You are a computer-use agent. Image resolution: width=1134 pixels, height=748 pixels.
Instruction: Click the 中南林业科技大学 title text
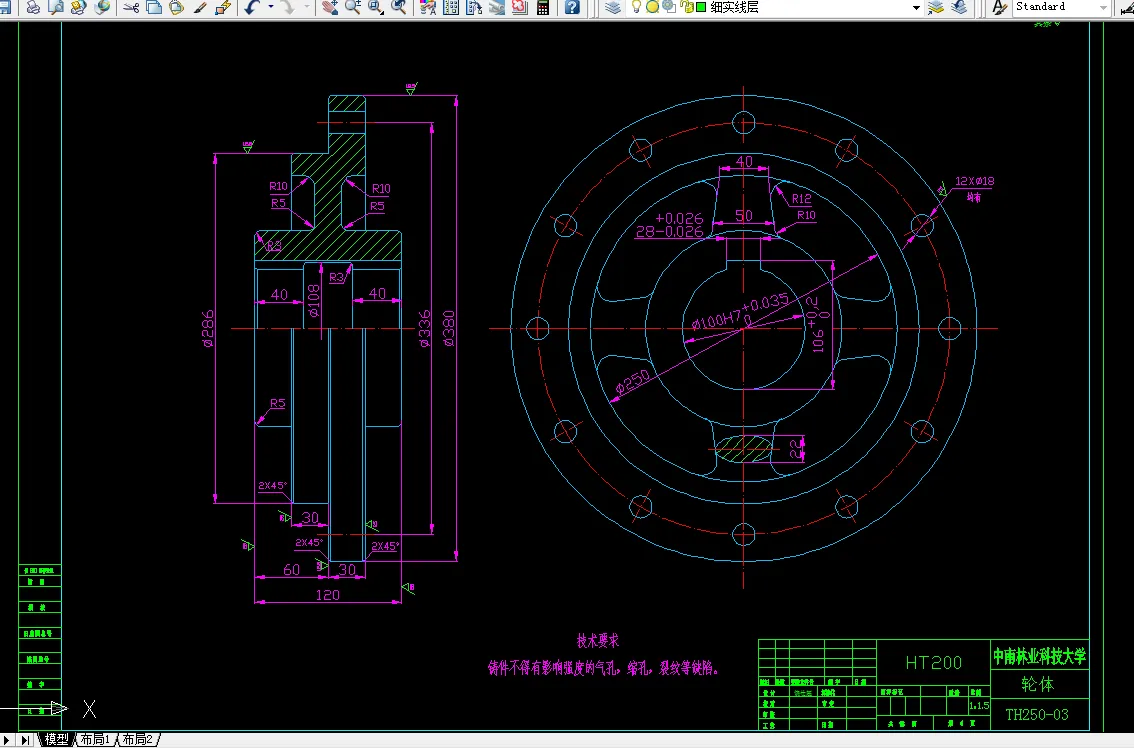(x=1039, y=657)
